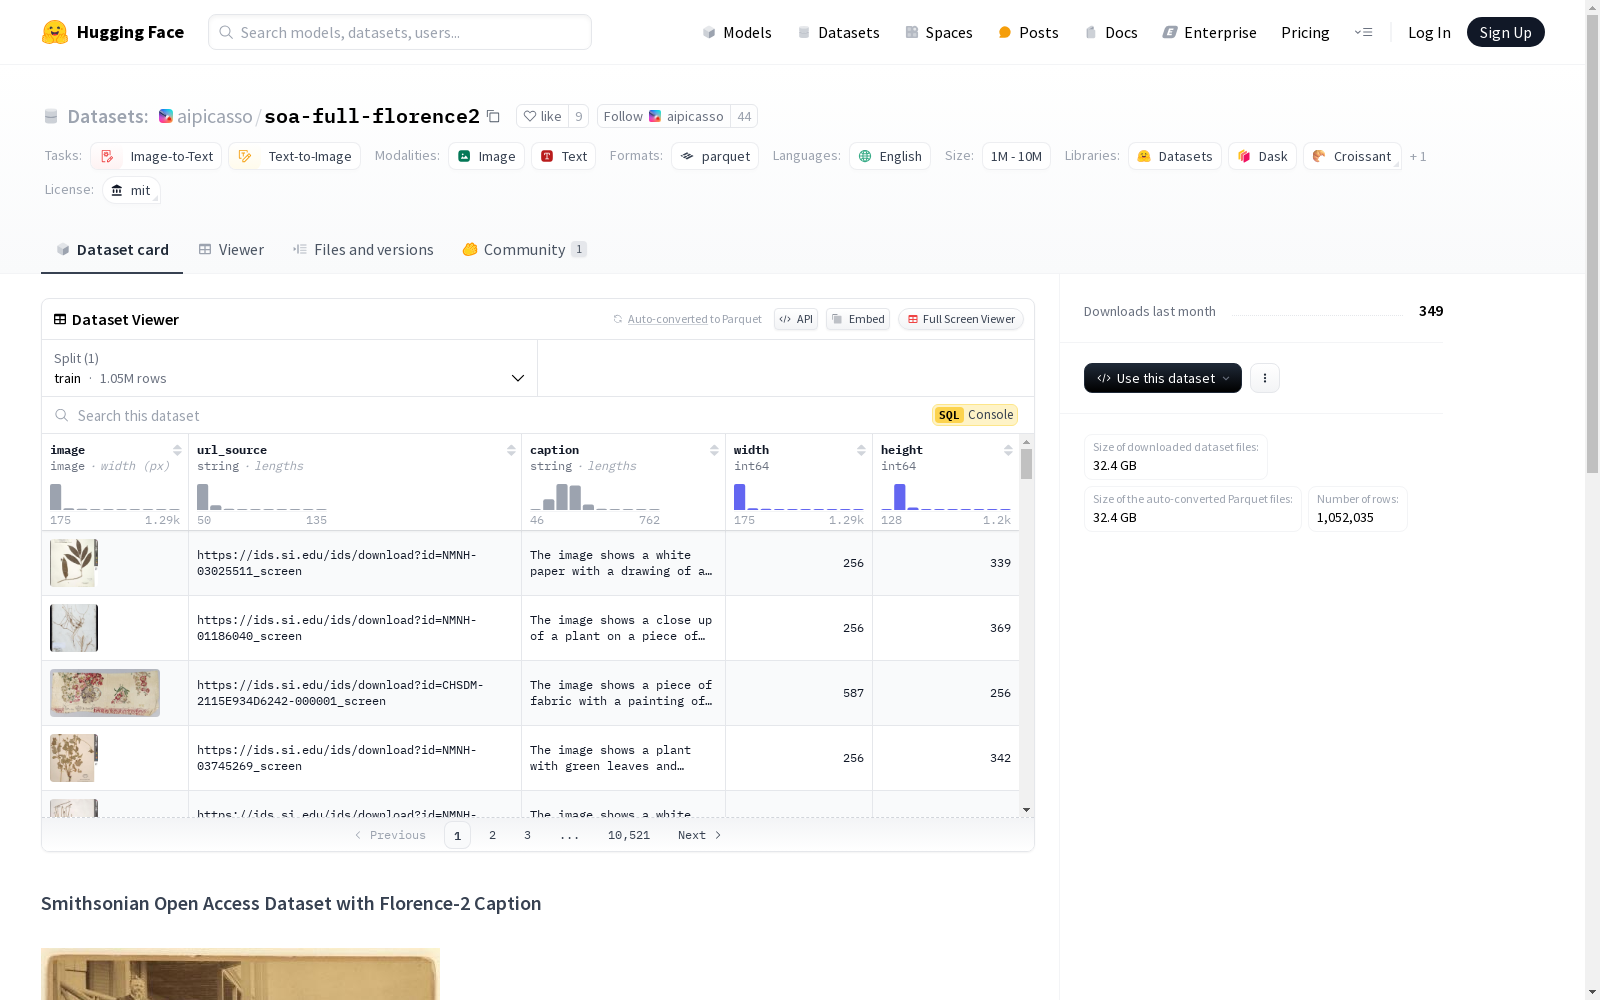Sort the width column
Screen dimensions: 1600x1000
tap(861, 450)
